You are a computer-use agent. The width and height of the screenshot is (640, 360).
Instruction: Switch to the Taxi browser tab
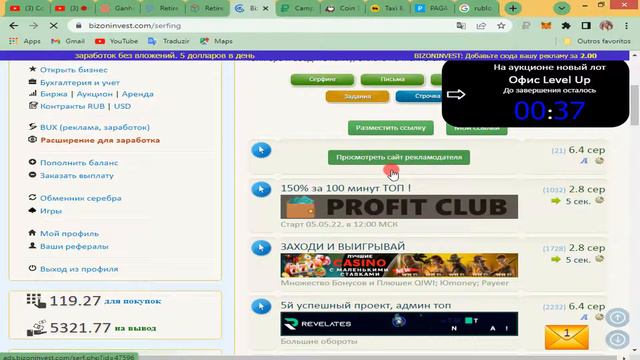pos(387,8)
